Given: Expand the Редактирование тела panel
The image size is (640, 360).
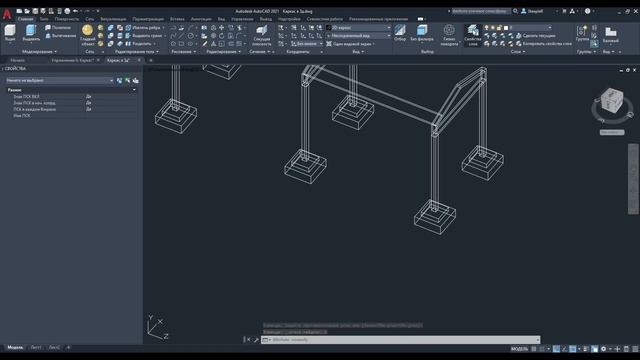Looking at the screenshot, I should point(137,52).
